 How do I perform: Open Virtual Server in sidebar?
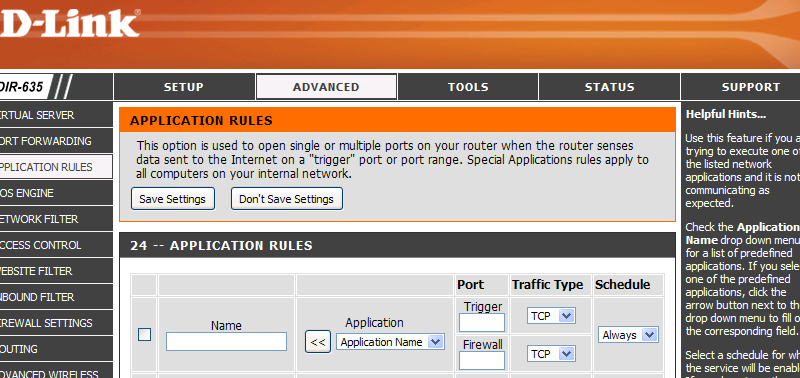pyautogui.click(x=56, y=115)
